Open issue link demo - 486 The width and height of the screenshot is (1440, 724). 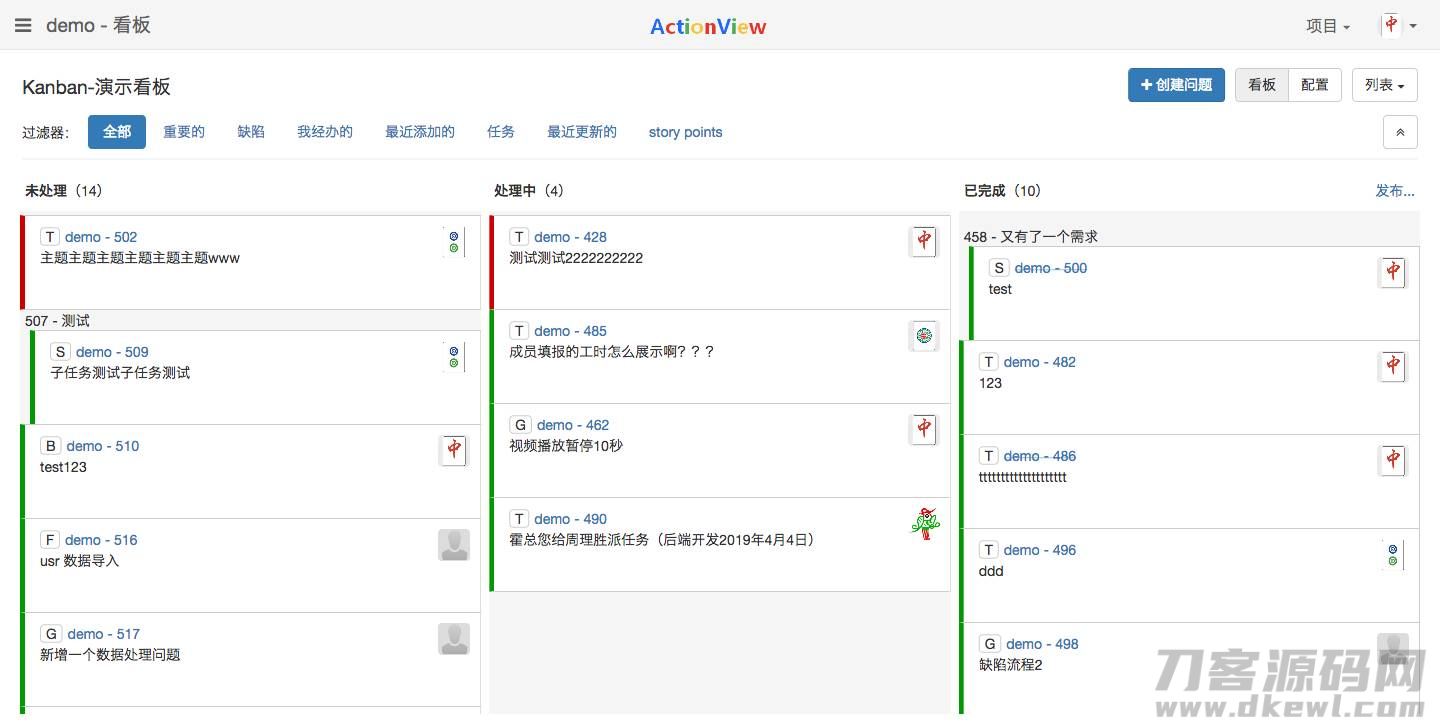(1040, 456)
